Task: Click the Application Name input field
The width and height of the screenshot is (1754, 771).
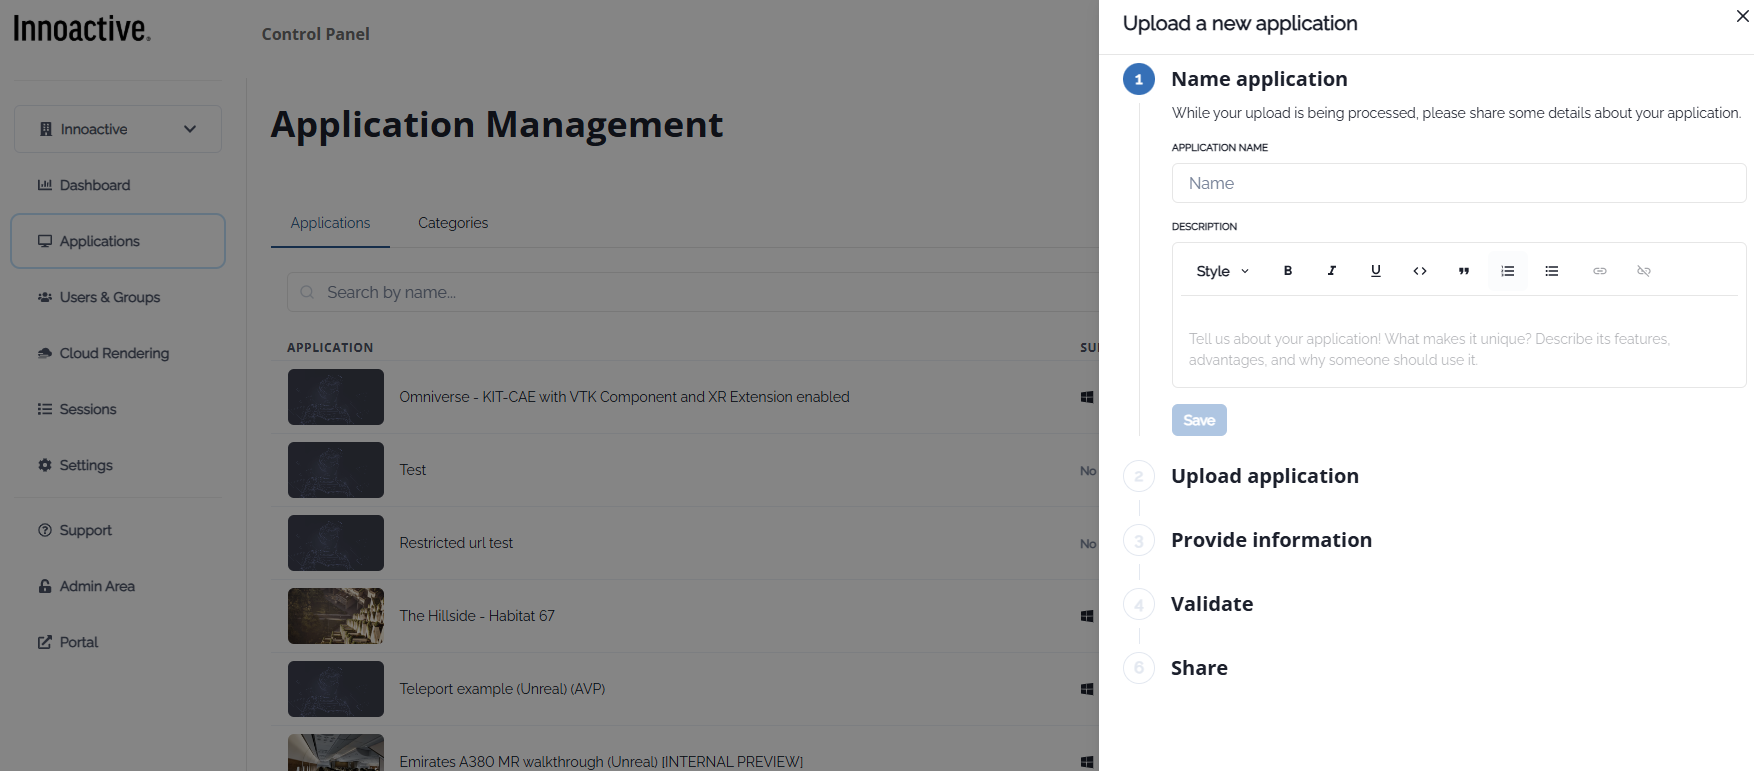Action: point(1458,183)
